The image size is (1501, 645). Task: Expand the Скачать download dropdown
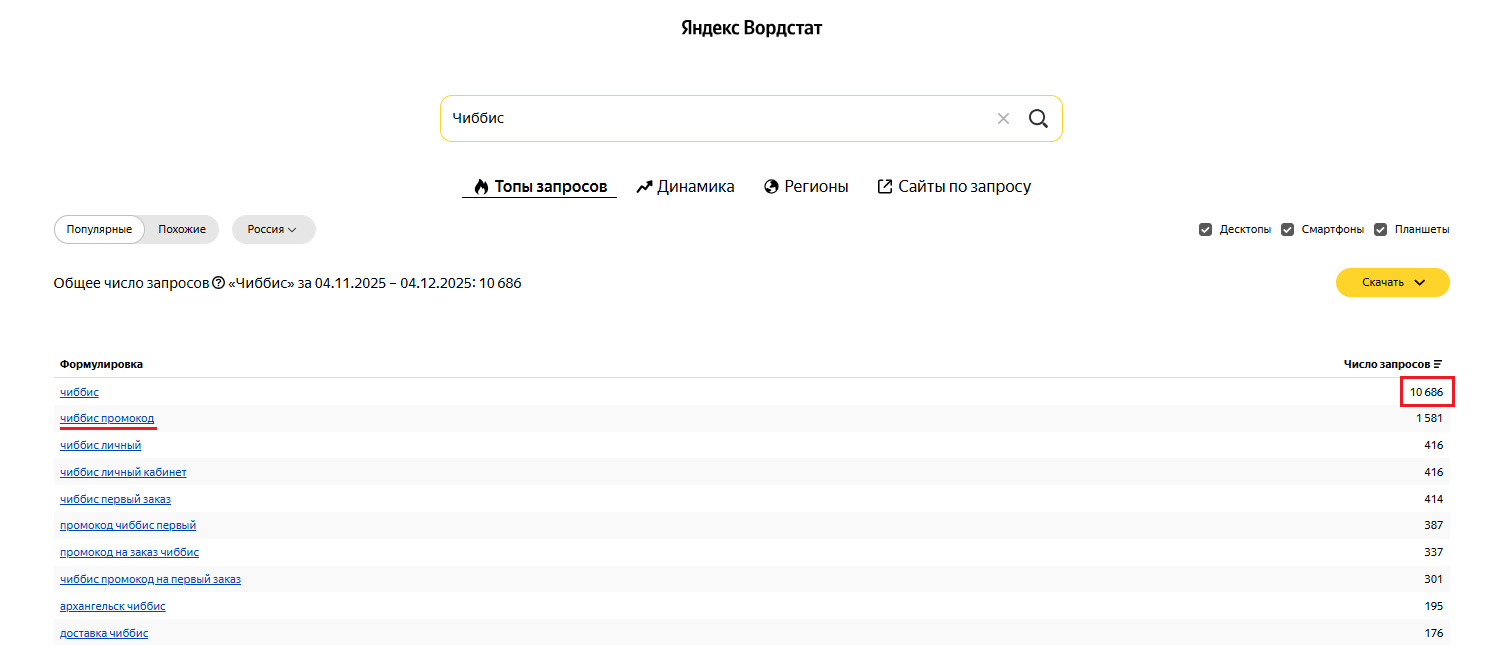[x=1392, y=283]
